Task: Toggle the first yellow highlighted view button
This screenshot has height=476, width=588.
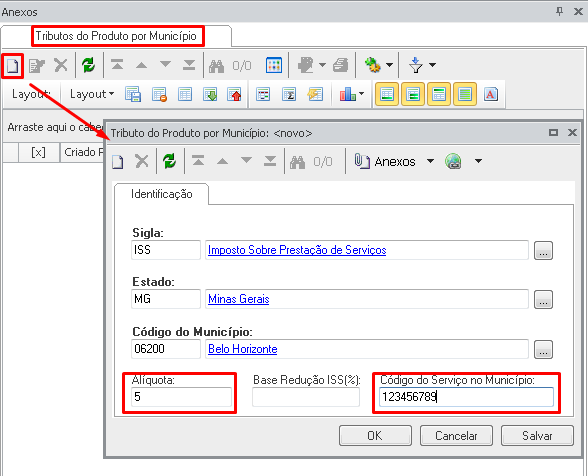Action: click(x=387, y=94)
